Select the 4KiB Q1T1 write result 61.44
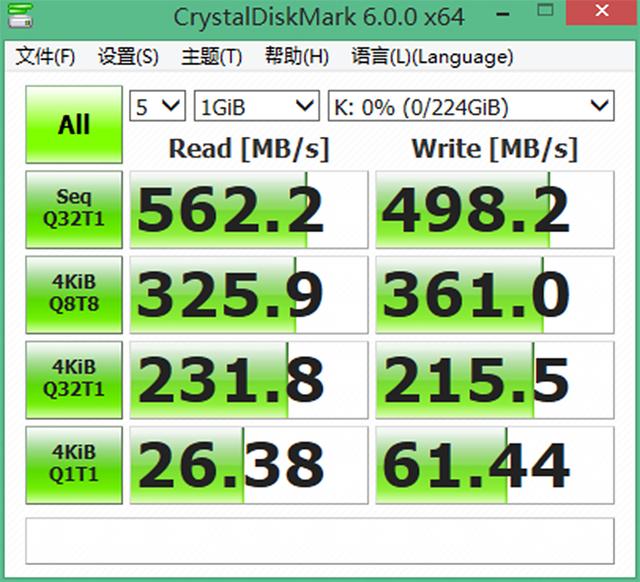640x582 pixels. pyautogui.click(x=495, y=465)
